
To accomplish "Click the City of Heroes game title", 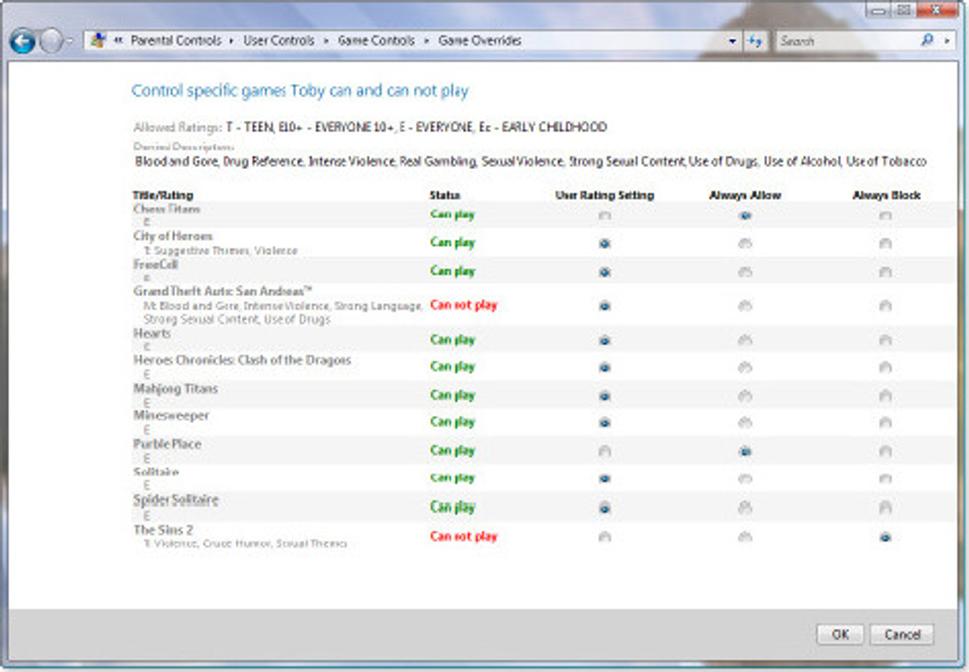I will tap(172, 236).
